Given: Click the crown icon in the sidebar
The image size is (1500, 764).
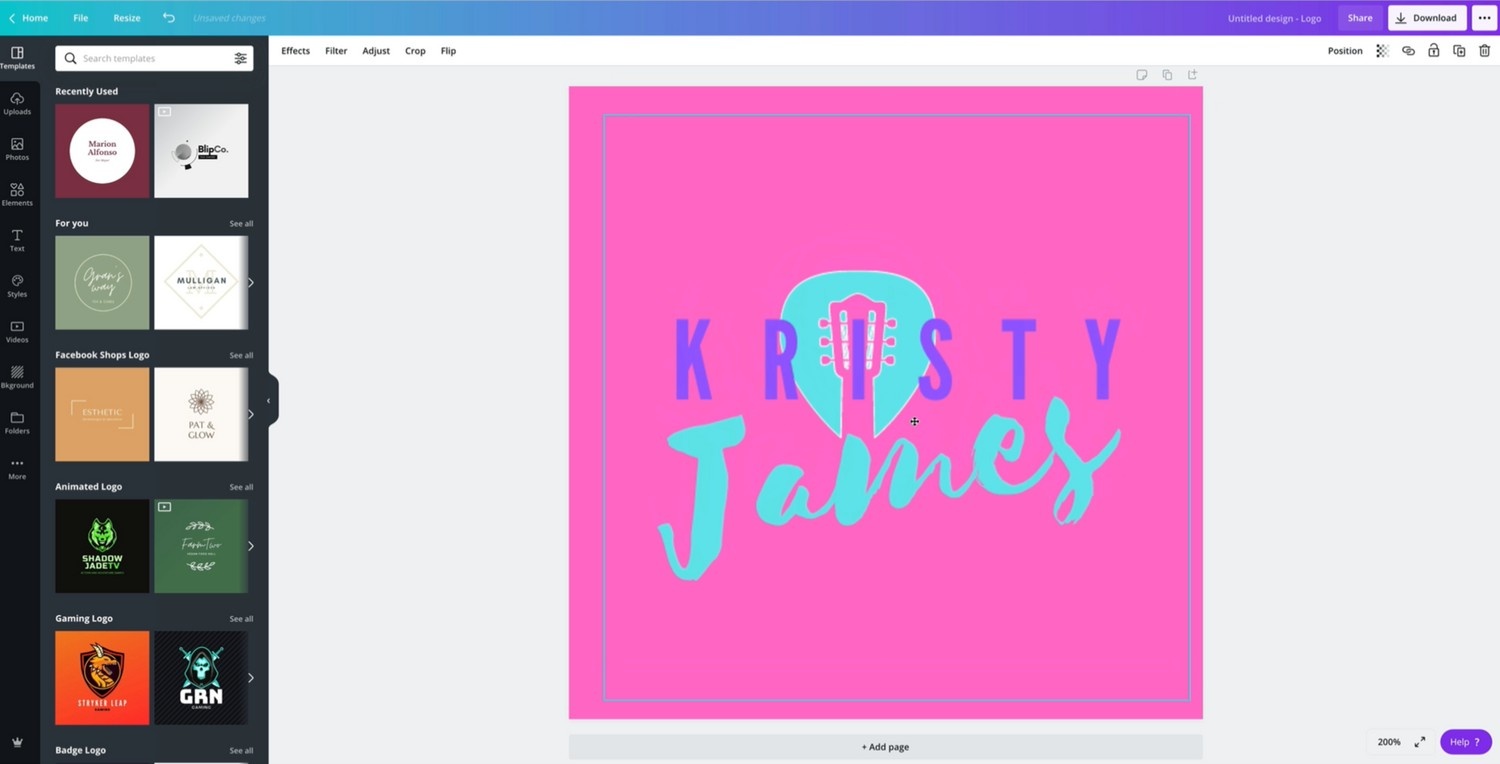Looking at the screenshot, I should coord(17,742).
